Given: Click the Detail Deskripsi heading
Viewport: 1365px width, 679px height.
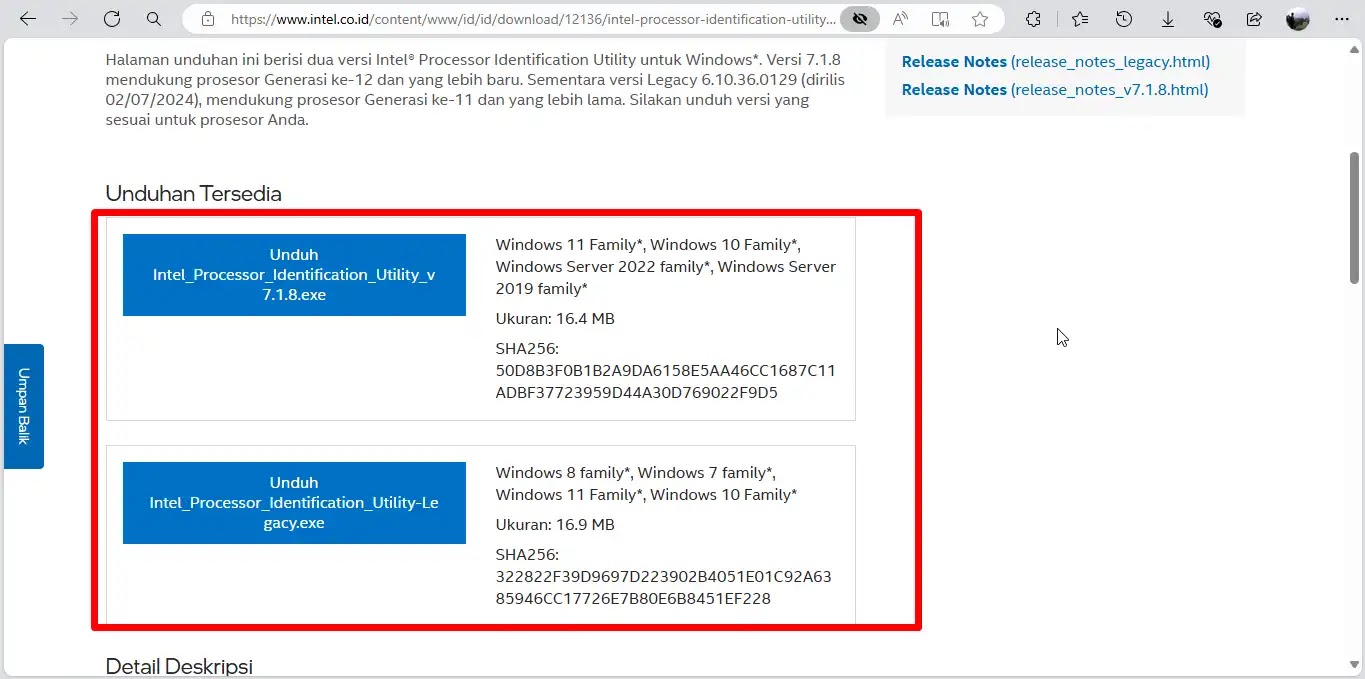Looking at the screenshot, I should [179, 666].
